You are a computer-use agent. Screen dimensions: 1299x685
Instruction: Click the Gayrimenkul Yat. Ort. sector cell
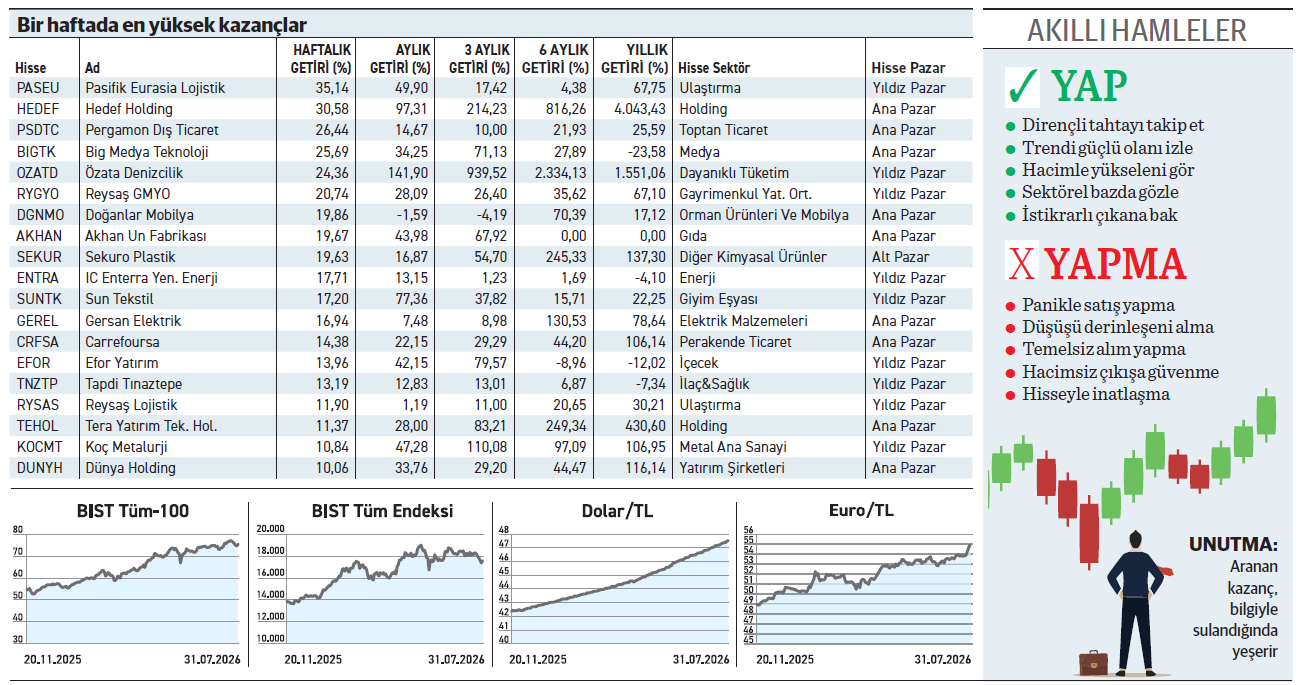click(x=745, y=194)
